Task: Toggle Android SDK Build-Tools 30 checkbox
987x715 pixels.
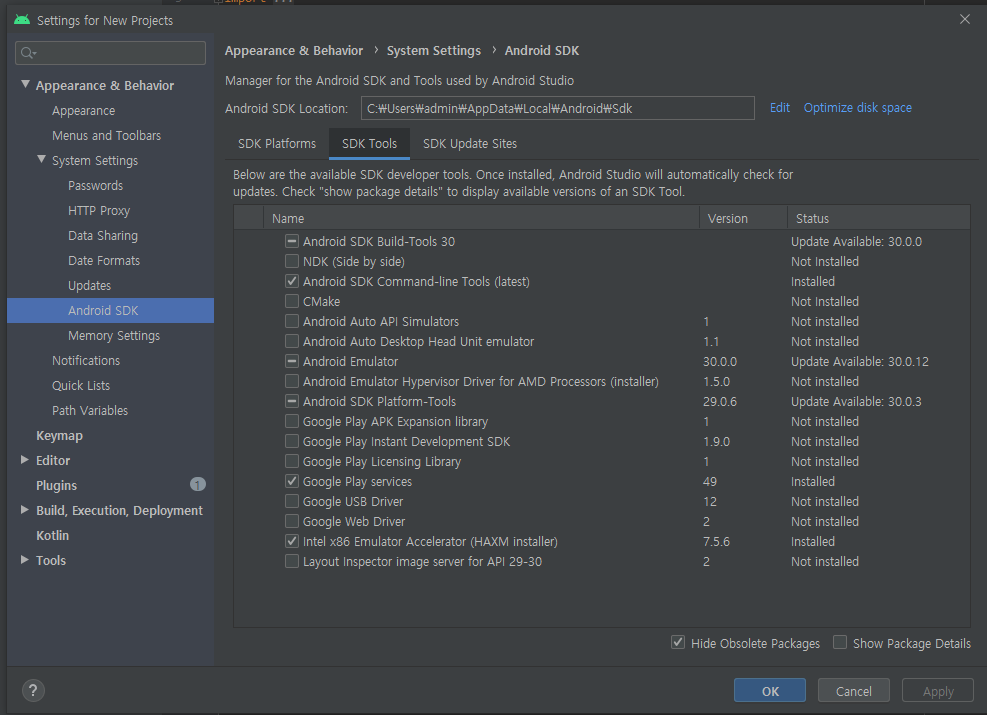Action: click(x=291, y=241)
